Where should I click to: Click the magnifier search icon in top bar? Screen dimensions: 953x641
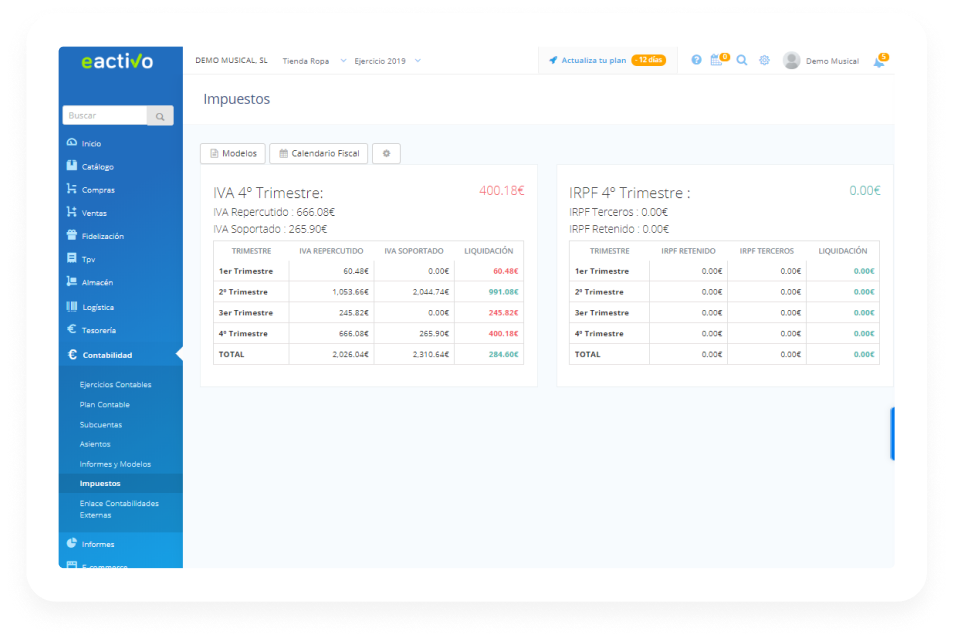(742, 60)
